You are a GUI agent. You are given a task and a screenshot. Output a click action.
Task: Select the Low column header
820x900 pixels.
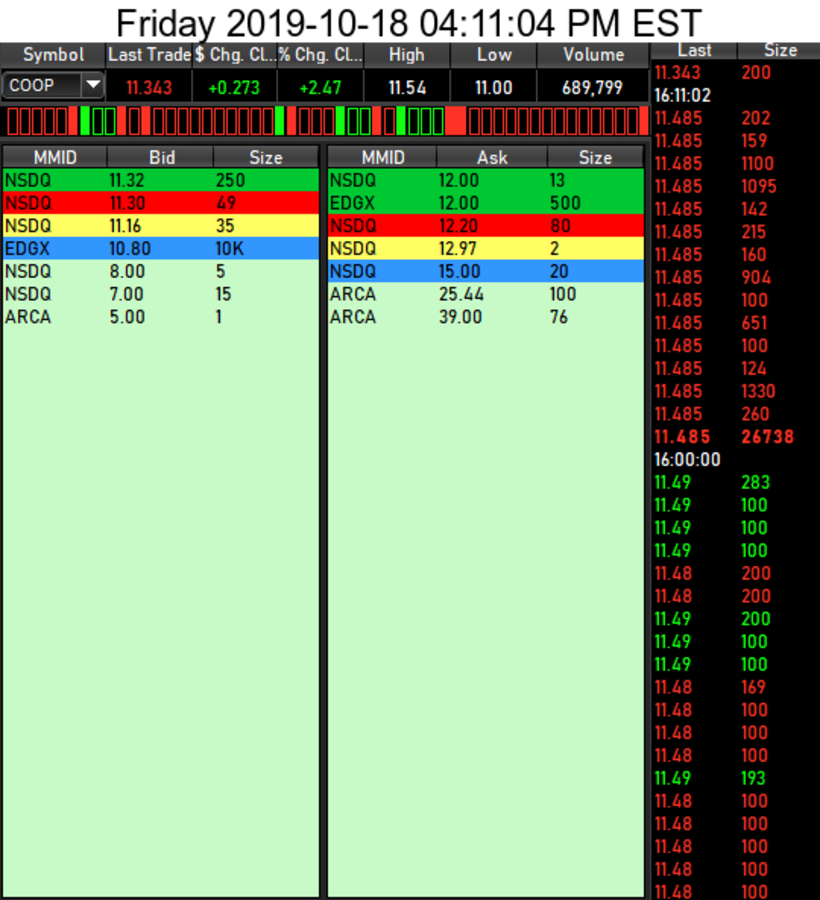pos(493,55)
